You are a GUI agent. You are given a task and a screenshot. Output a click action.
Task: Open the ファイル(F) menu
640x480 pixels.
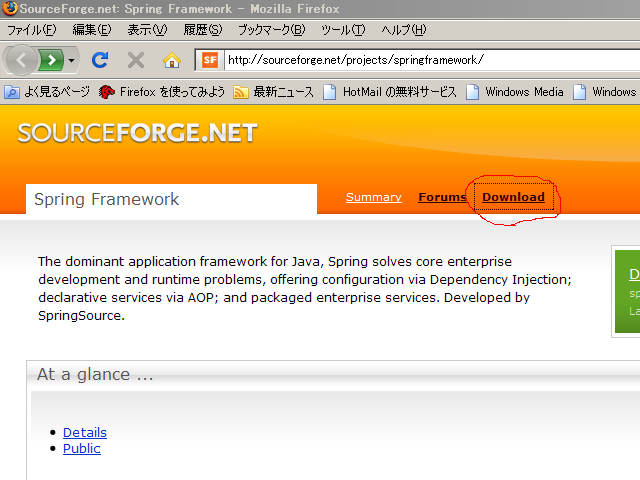tap(32, 30)
